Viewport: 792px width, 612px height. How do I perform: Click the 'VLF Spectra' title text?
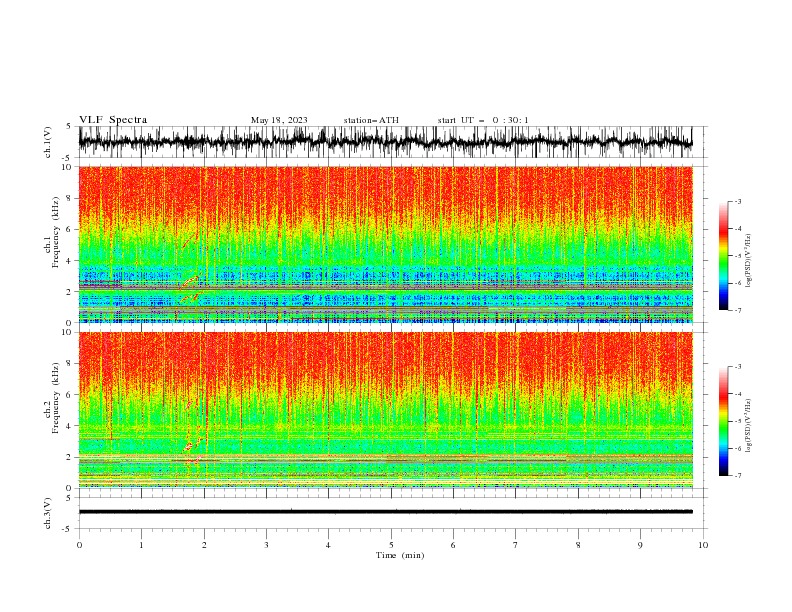(x=113, y=120)
